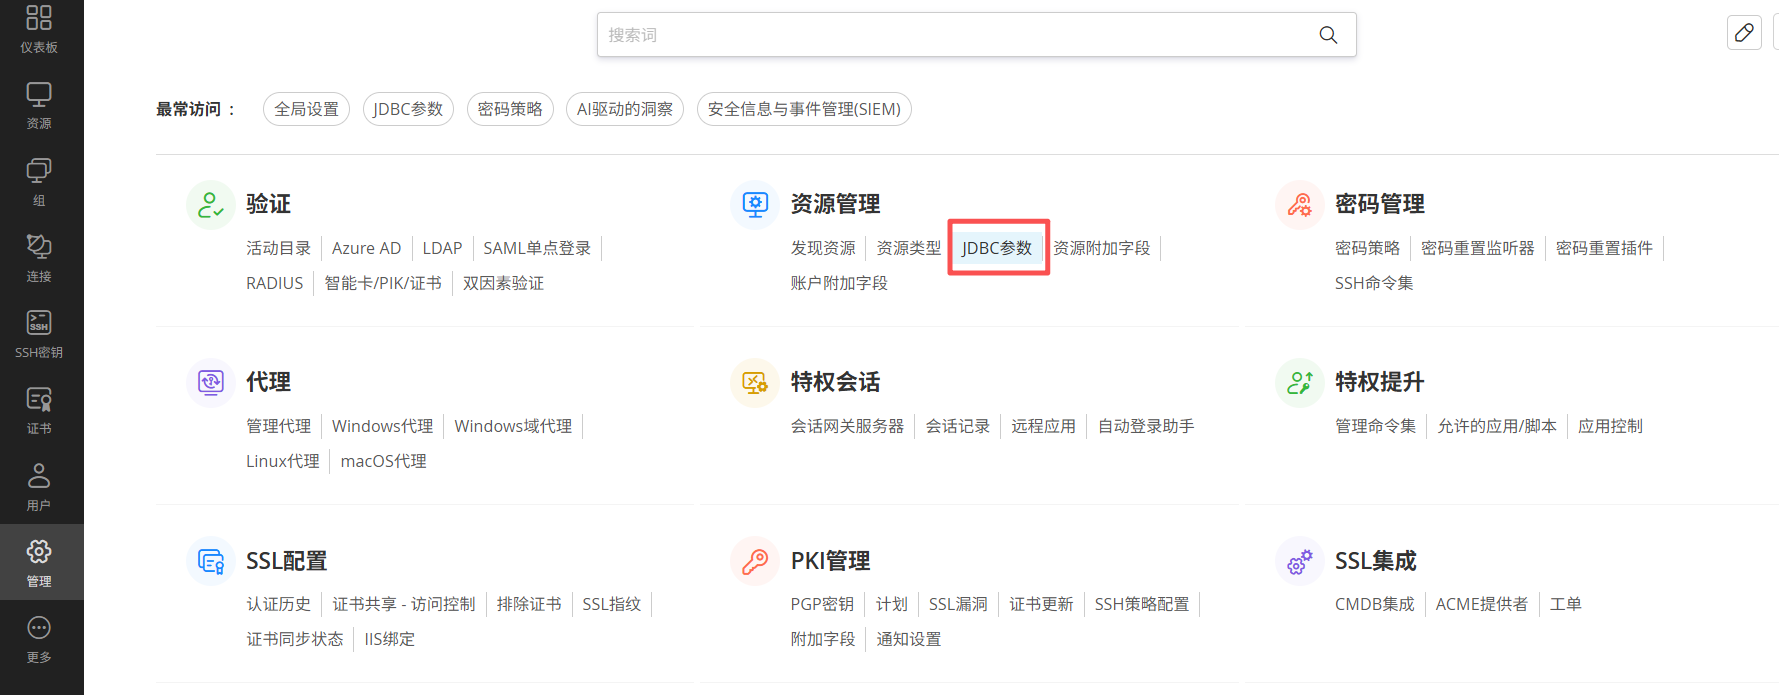
Task: Select the 证书 sidebar icon
Action: 39,410
